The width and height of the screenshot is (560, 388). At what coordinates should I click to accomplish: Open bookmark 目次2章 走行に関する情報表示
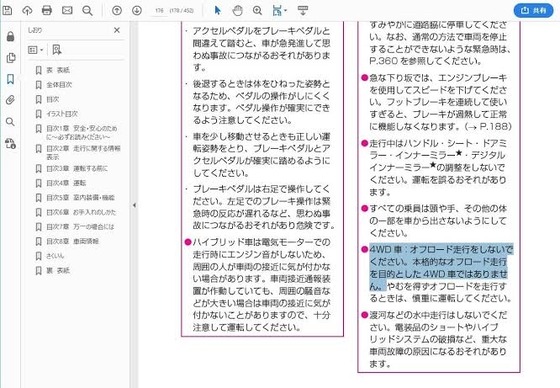click(x=83, y=153)
